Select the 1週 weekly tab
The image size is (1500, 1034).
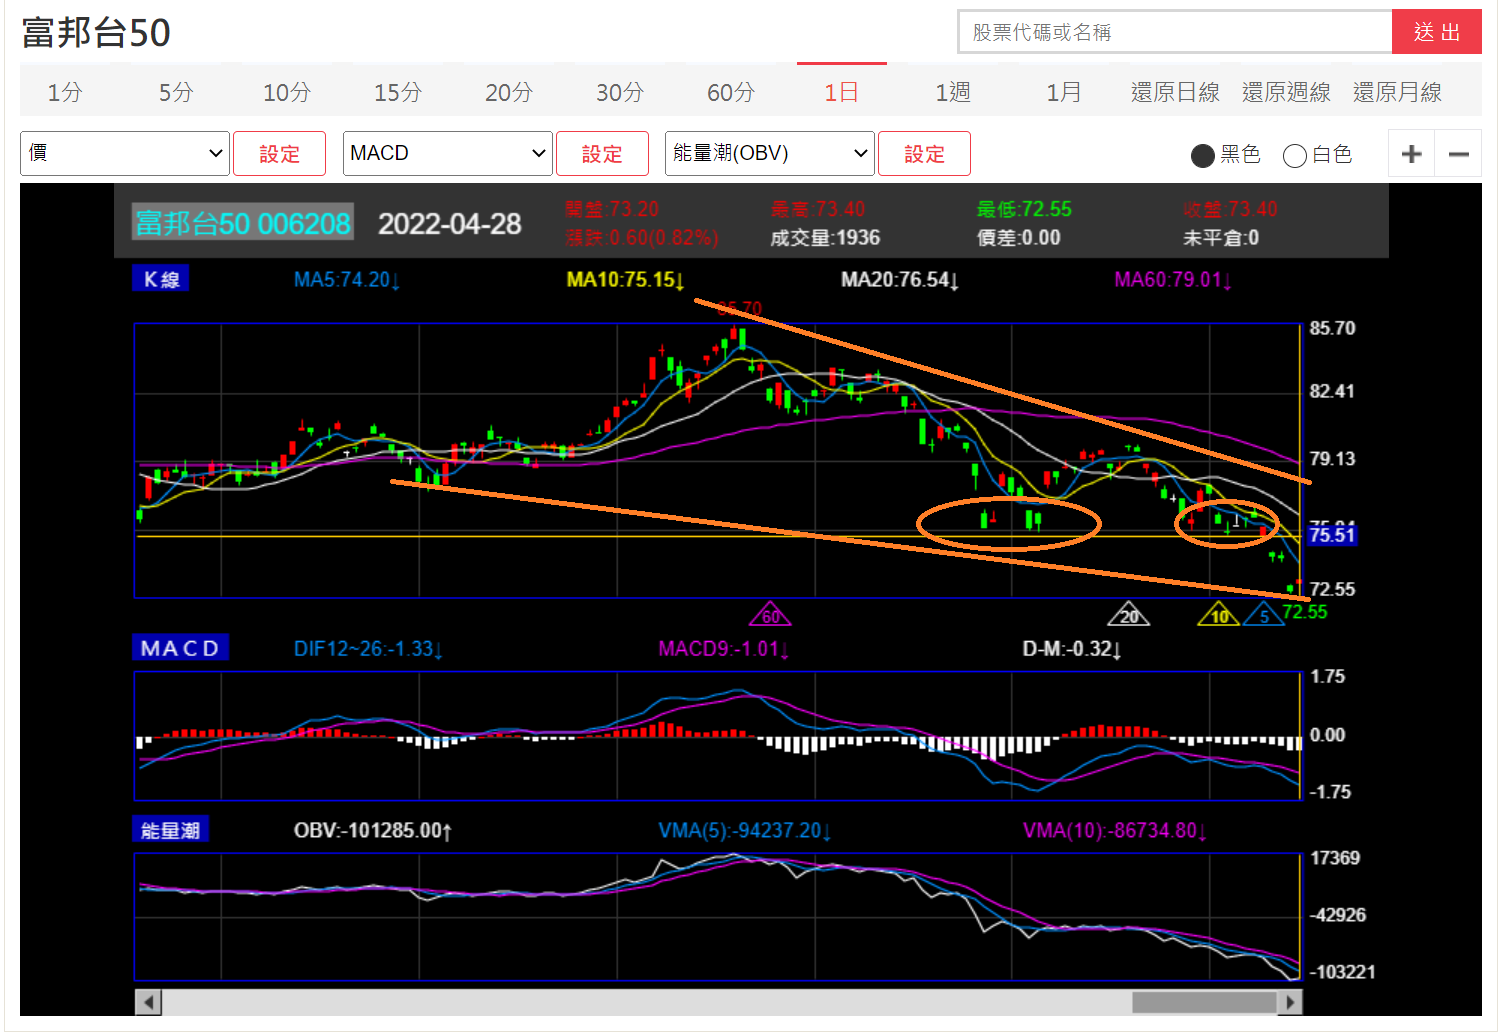(x=953, y=92)
